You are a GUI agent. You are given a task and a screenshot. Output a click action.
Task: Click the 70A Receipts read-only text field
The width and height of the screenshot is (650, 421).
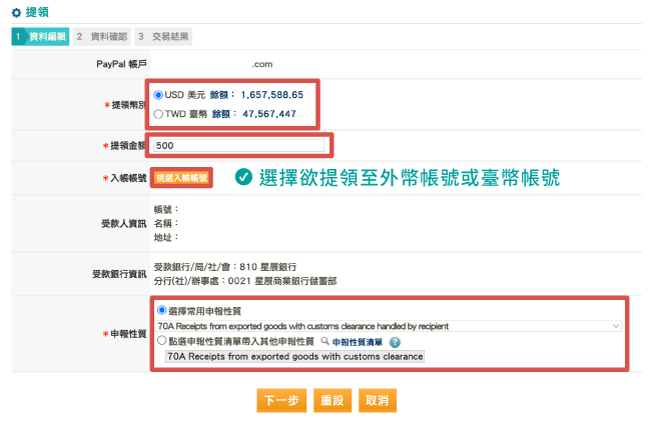point(294,356)
